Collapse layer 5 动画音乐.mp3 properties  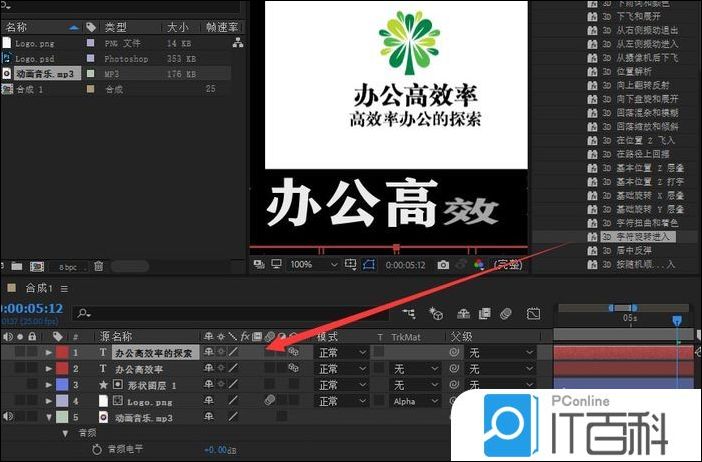tap(49, 417)
